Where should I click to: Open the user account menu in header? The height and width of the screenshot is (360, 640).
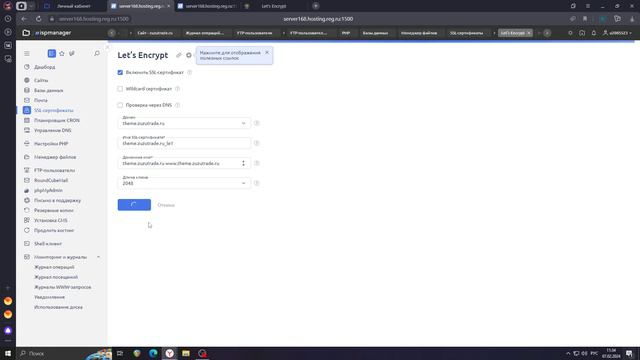[x=617, y=33]
